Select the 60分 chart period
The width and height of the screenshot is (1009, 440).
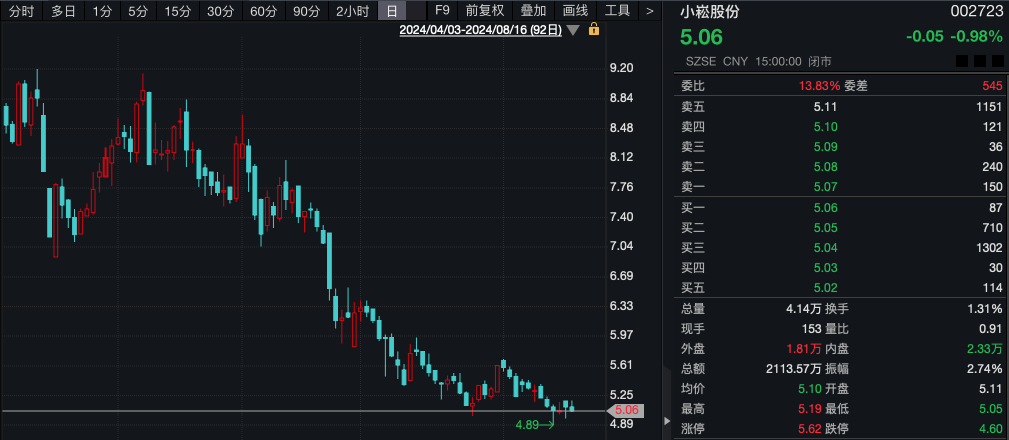[x=263, y=11]
